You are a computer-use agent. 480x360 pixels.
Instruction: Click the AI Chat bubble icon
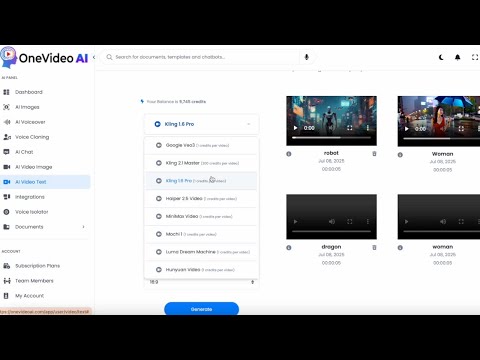6,152
